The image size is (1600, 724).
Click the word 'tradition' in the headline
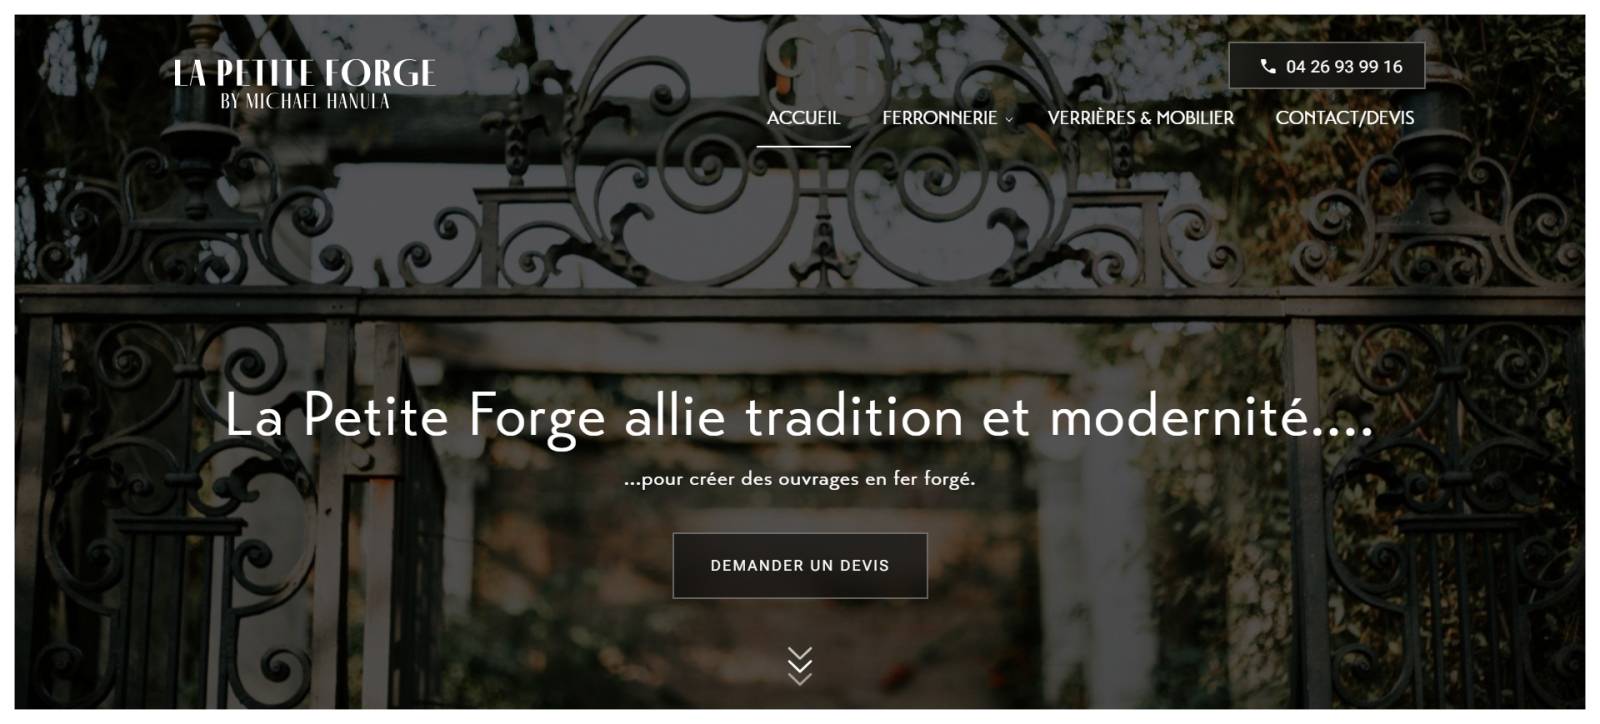coord(854,417)
